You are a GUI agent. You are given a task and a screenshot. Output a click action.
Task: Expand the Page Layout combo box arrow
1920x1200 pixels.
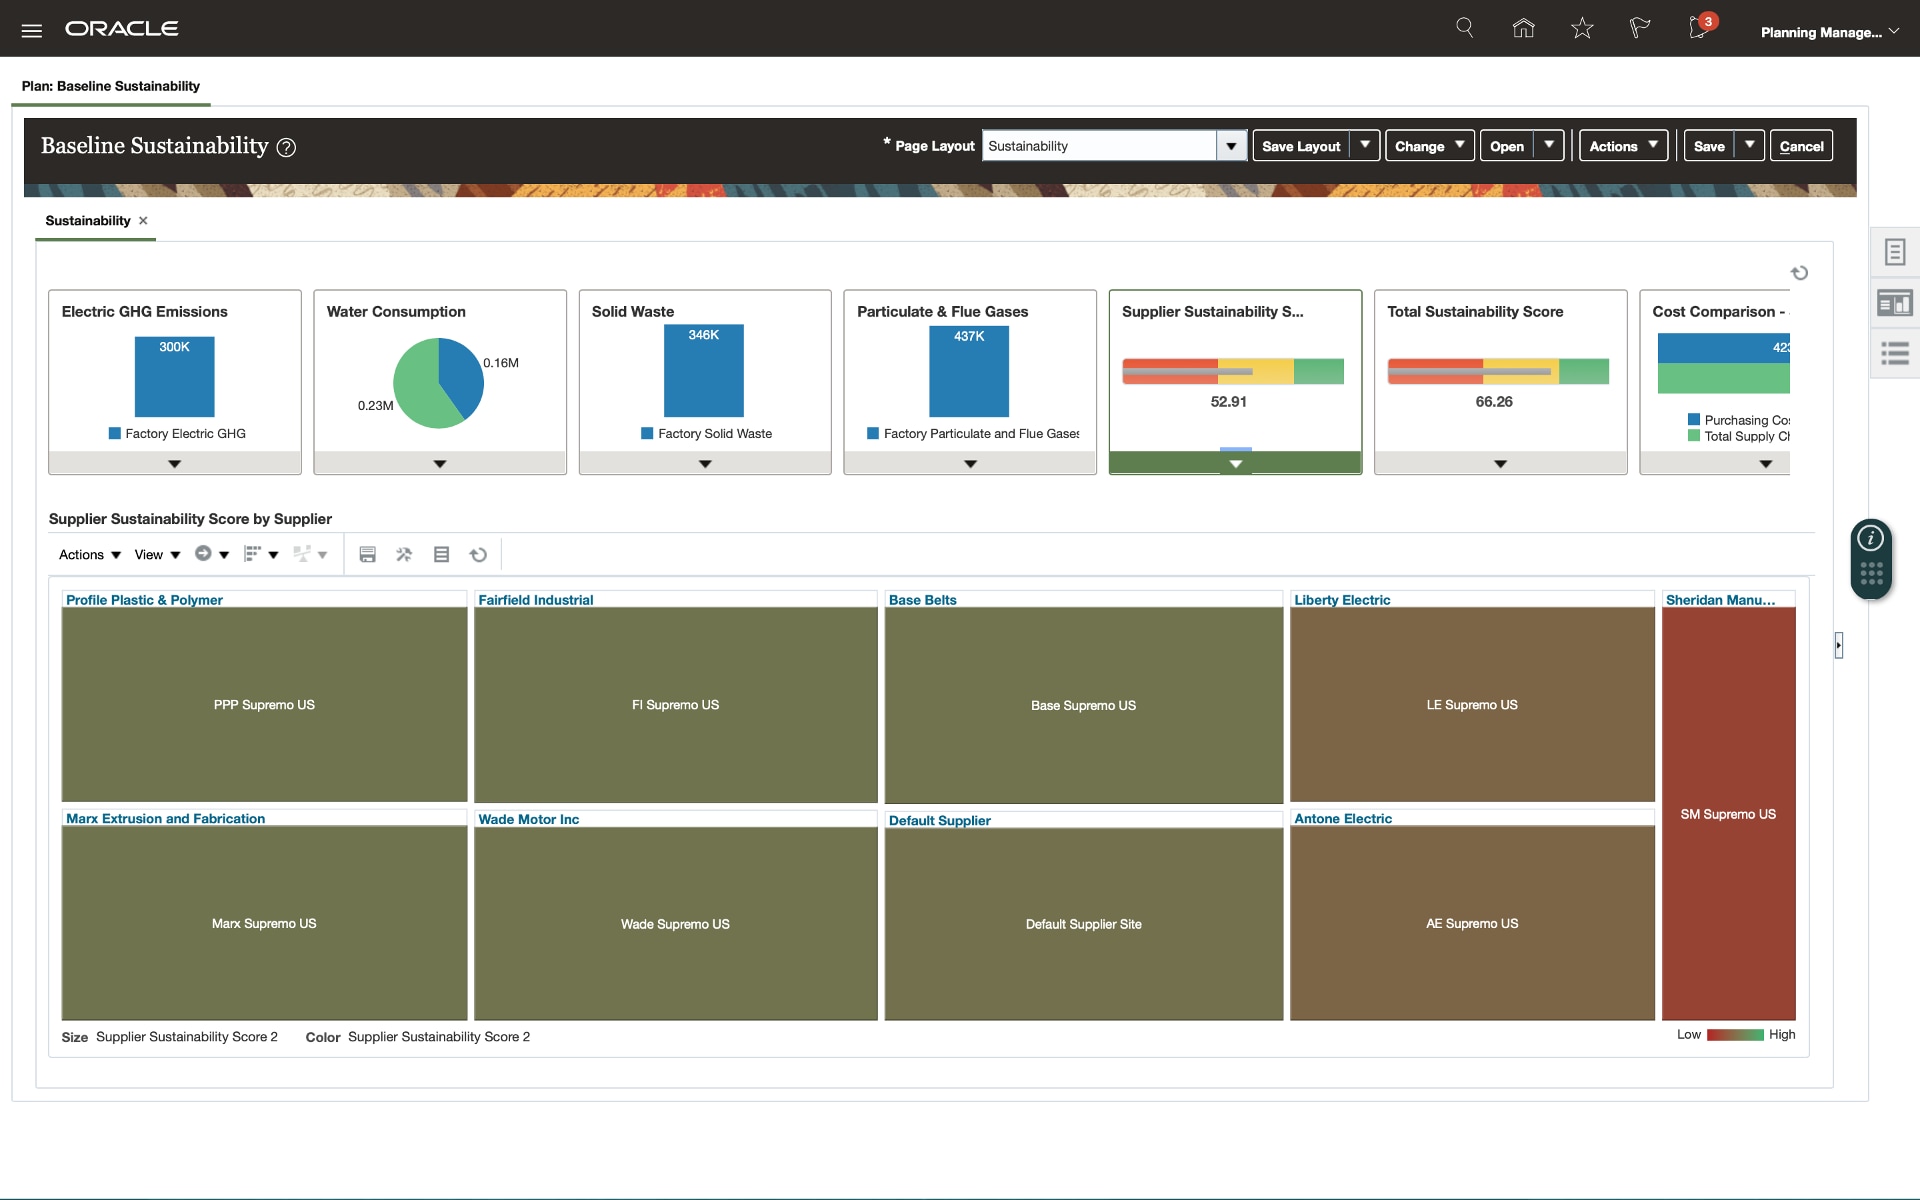click(x=1231, y=146)
